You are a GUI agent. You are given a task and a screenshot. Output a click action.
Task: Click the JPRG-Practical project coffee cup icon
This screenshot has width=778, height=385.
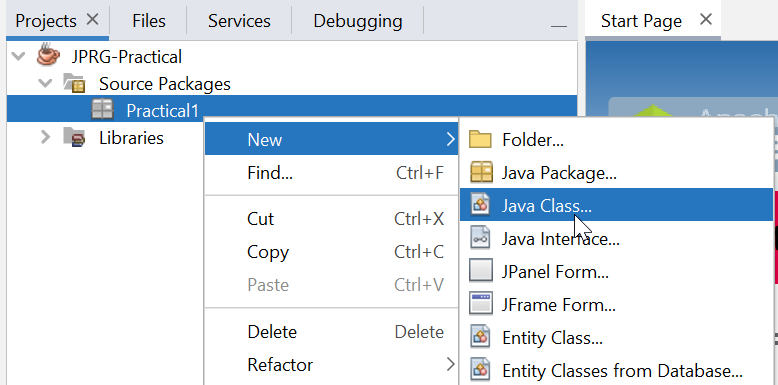(48, 55)
